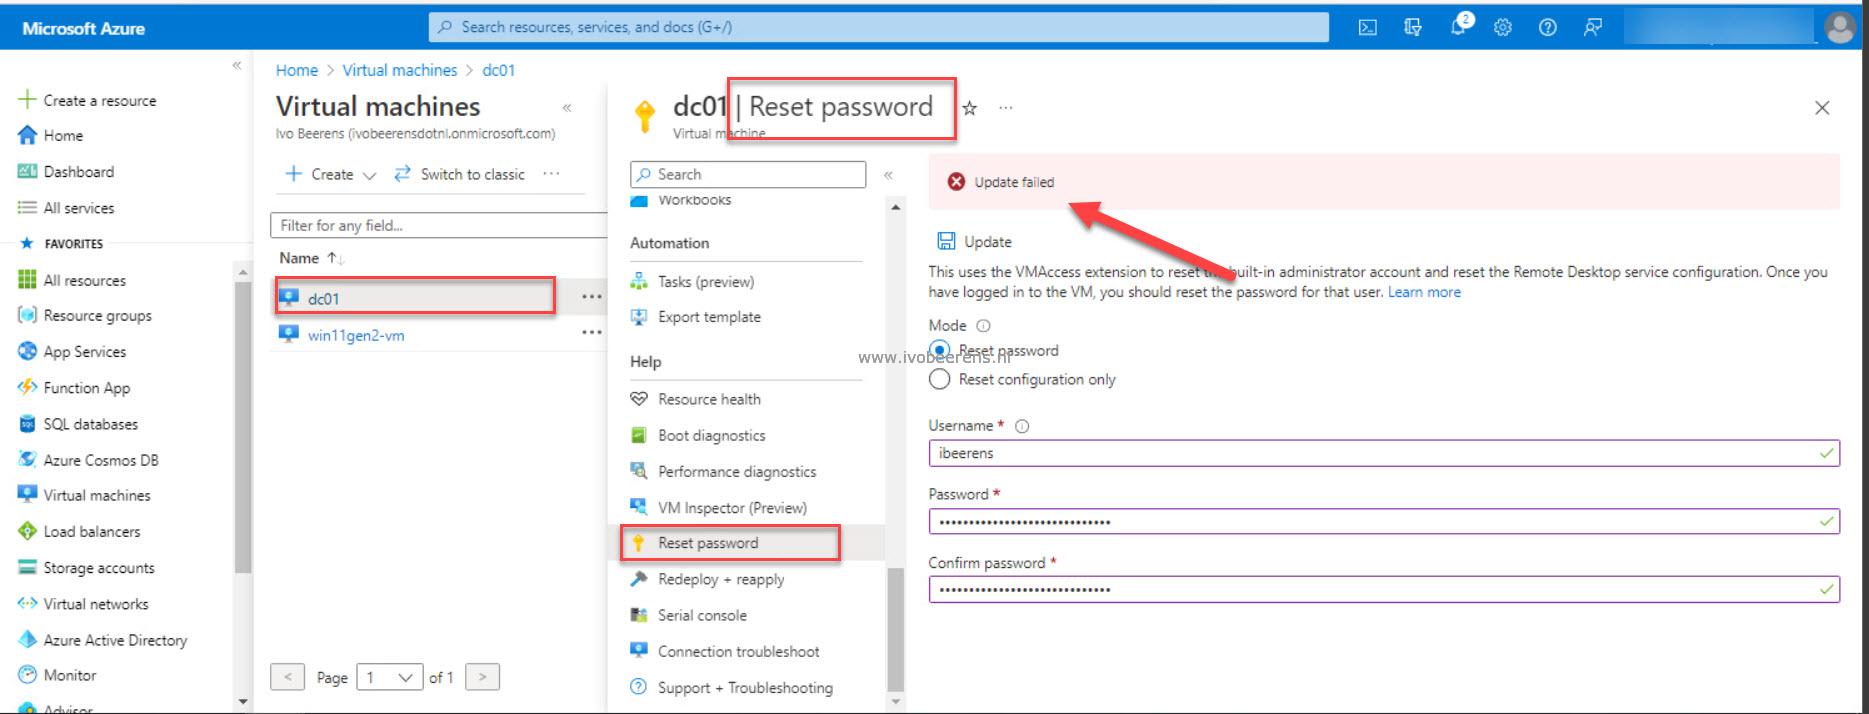Open Resource health
This screenshot has width=1869, height=714.
(709, 399)
